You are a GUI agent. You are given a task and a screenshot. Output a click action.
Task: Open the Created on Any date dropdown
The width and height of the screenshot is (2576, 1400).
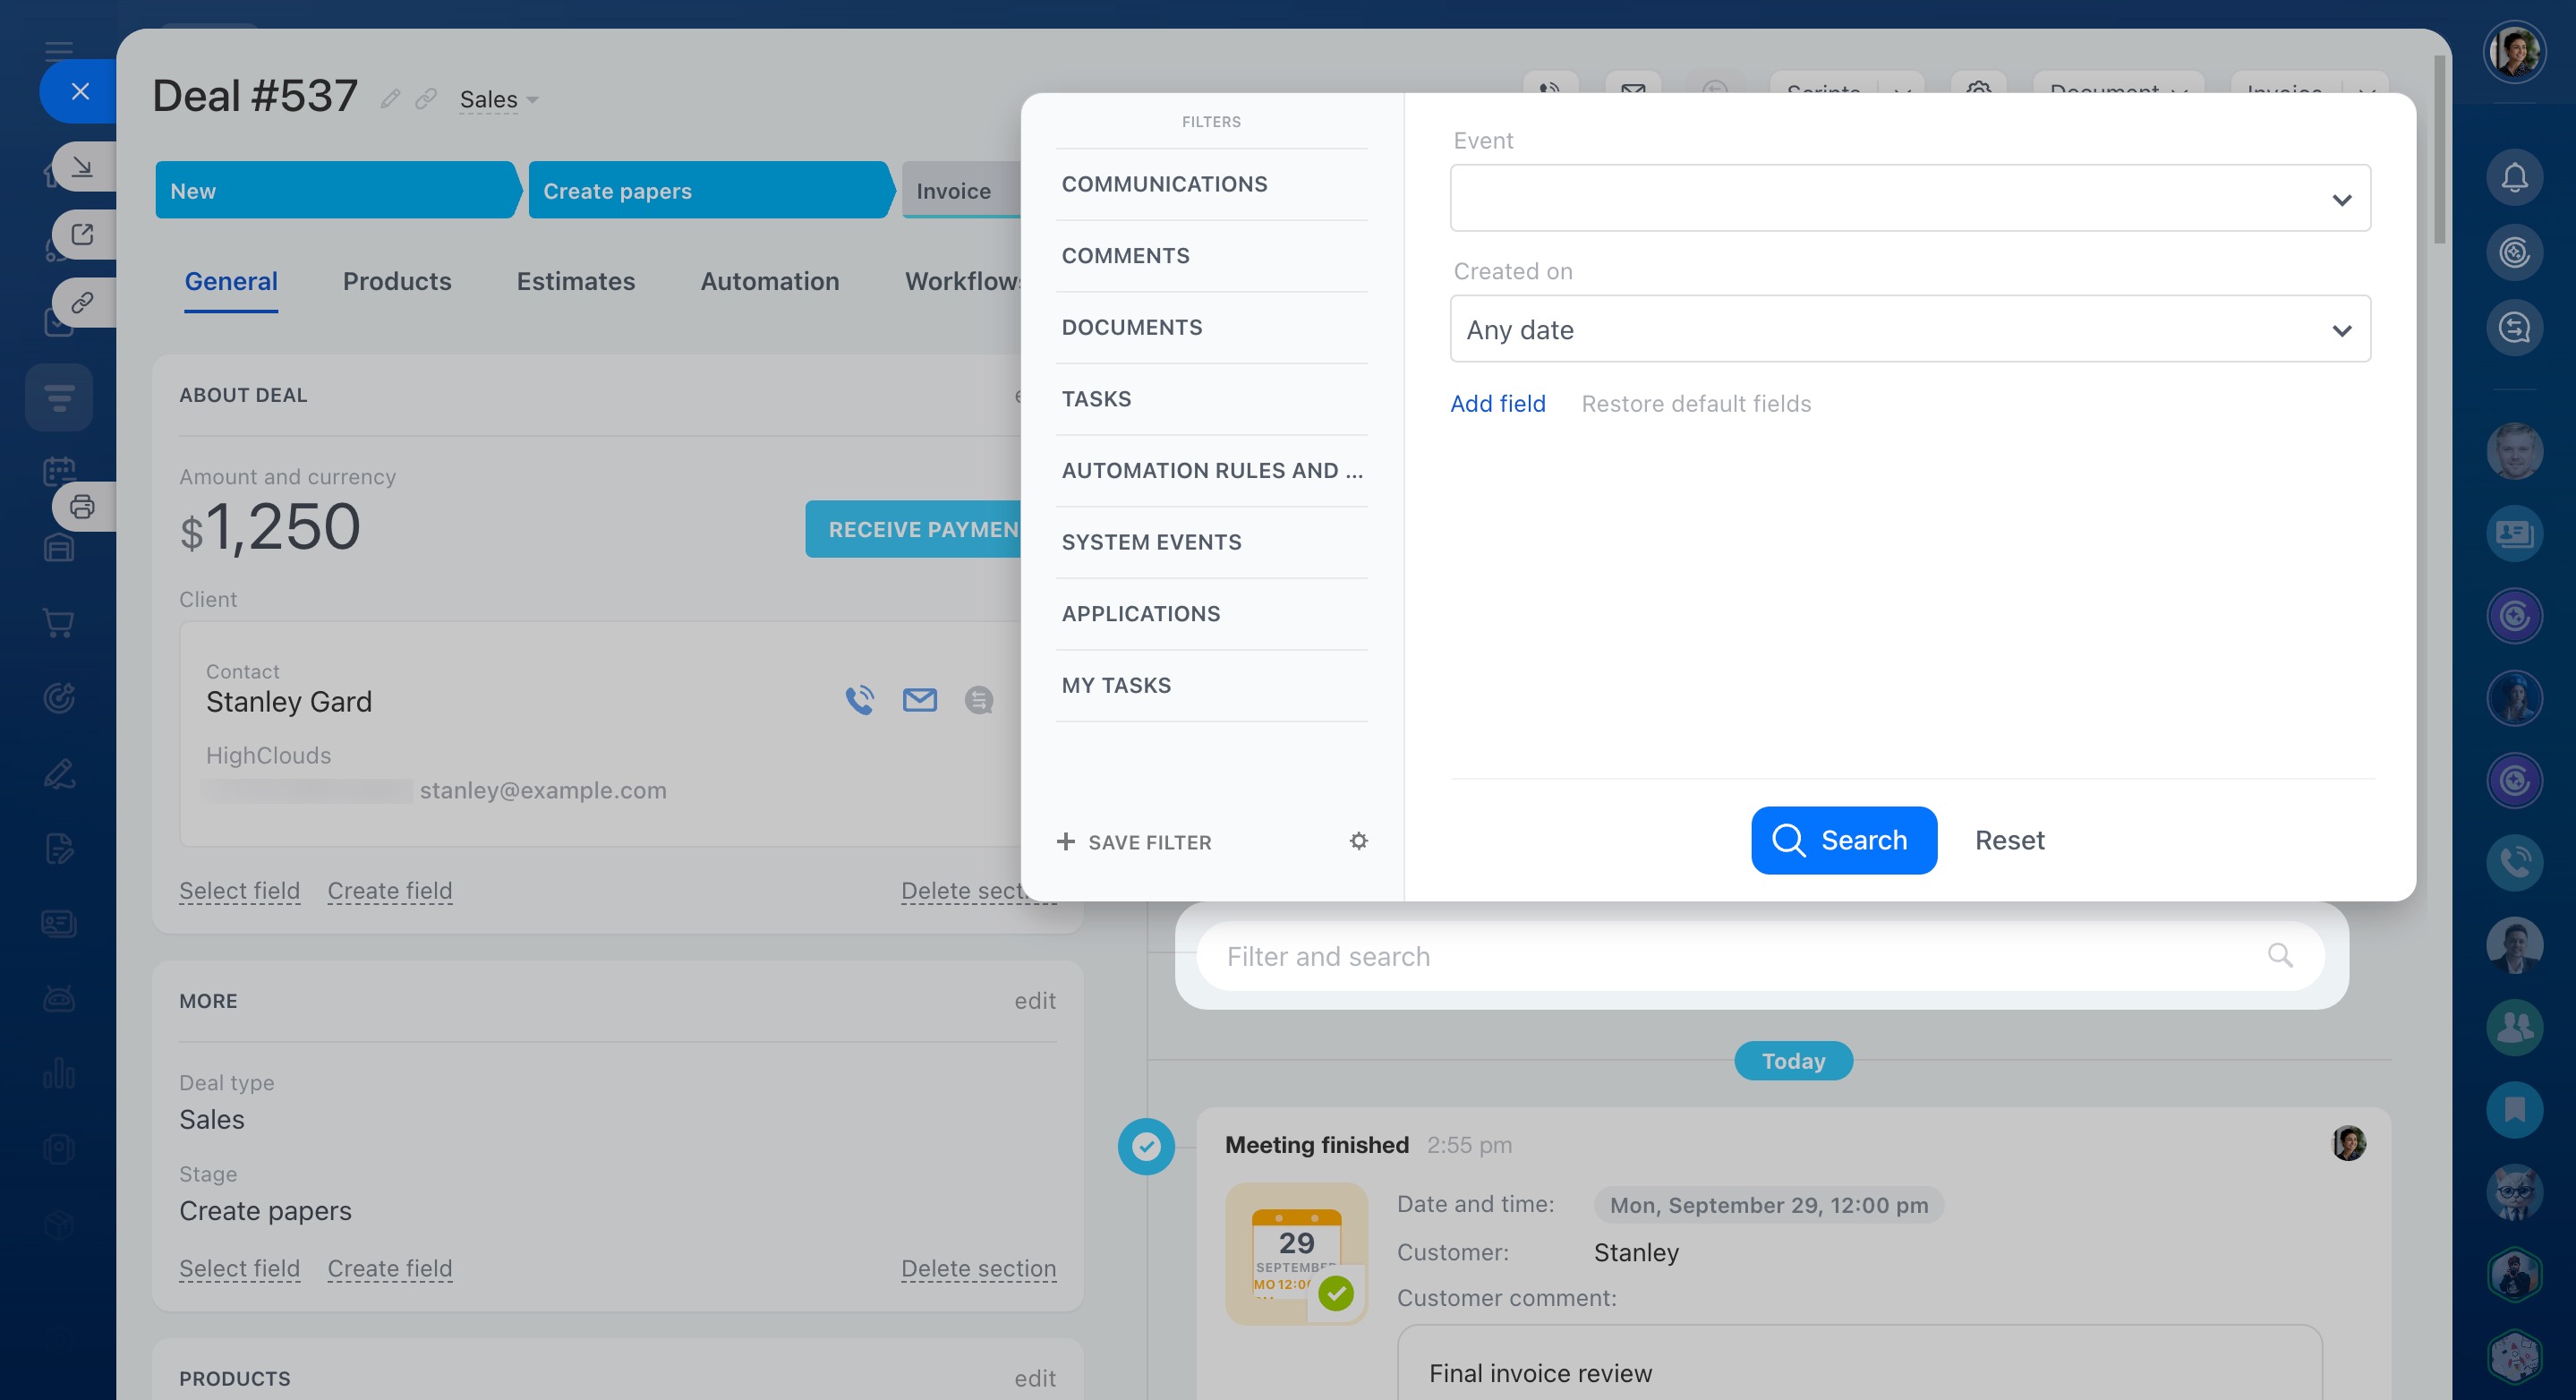tap(1909, 329)
